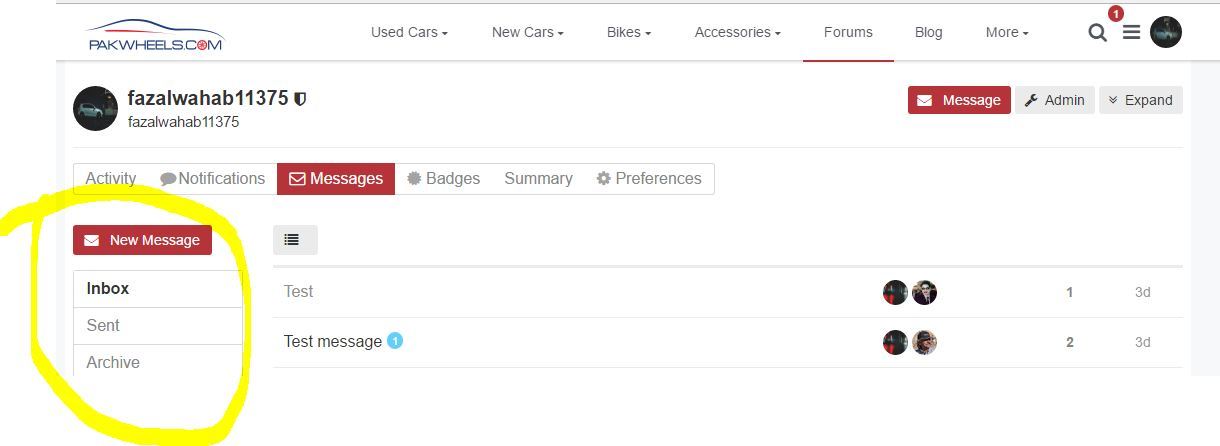Click the user avatar in top bar
Viewport: 1220px width, 446px height.
[1166, 32]
